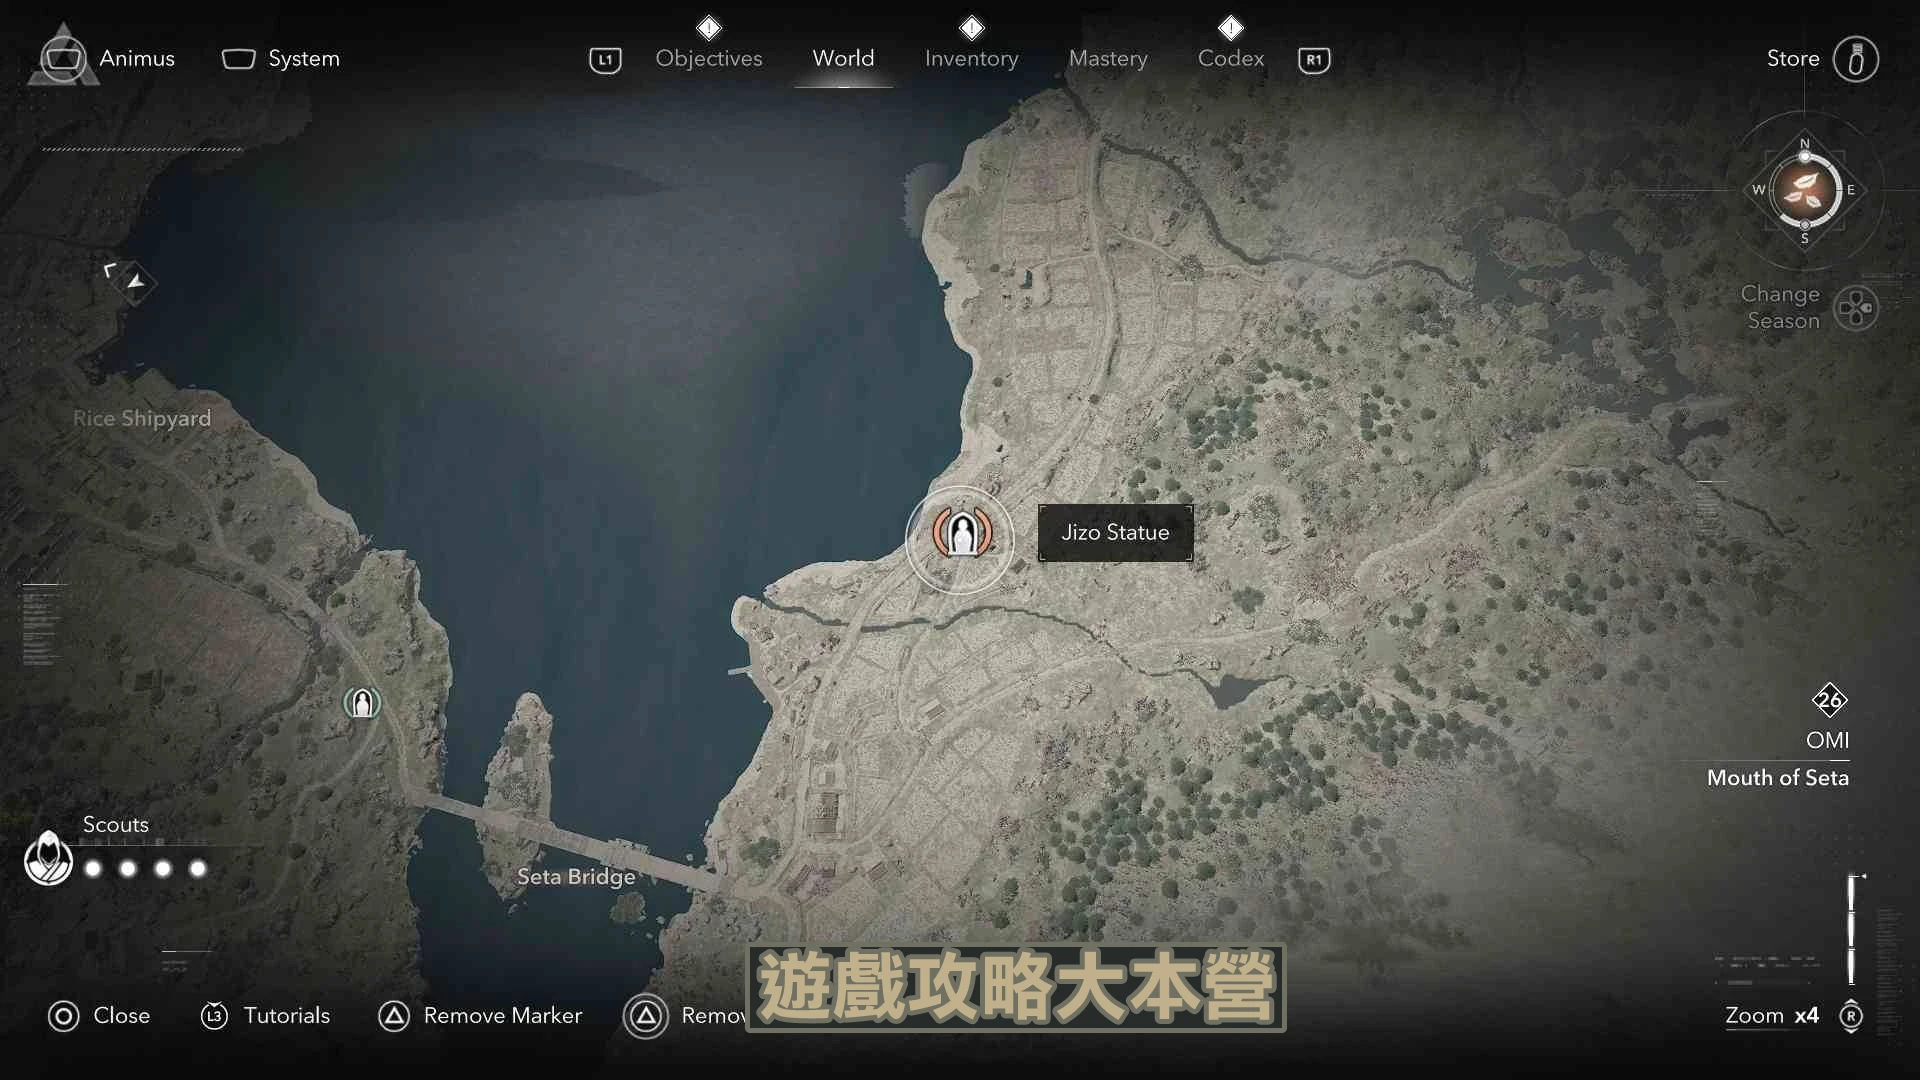This screenshot has height=1080, width=1920.
Task: Click the L3 Tutorials icon
Action: 214,1016
